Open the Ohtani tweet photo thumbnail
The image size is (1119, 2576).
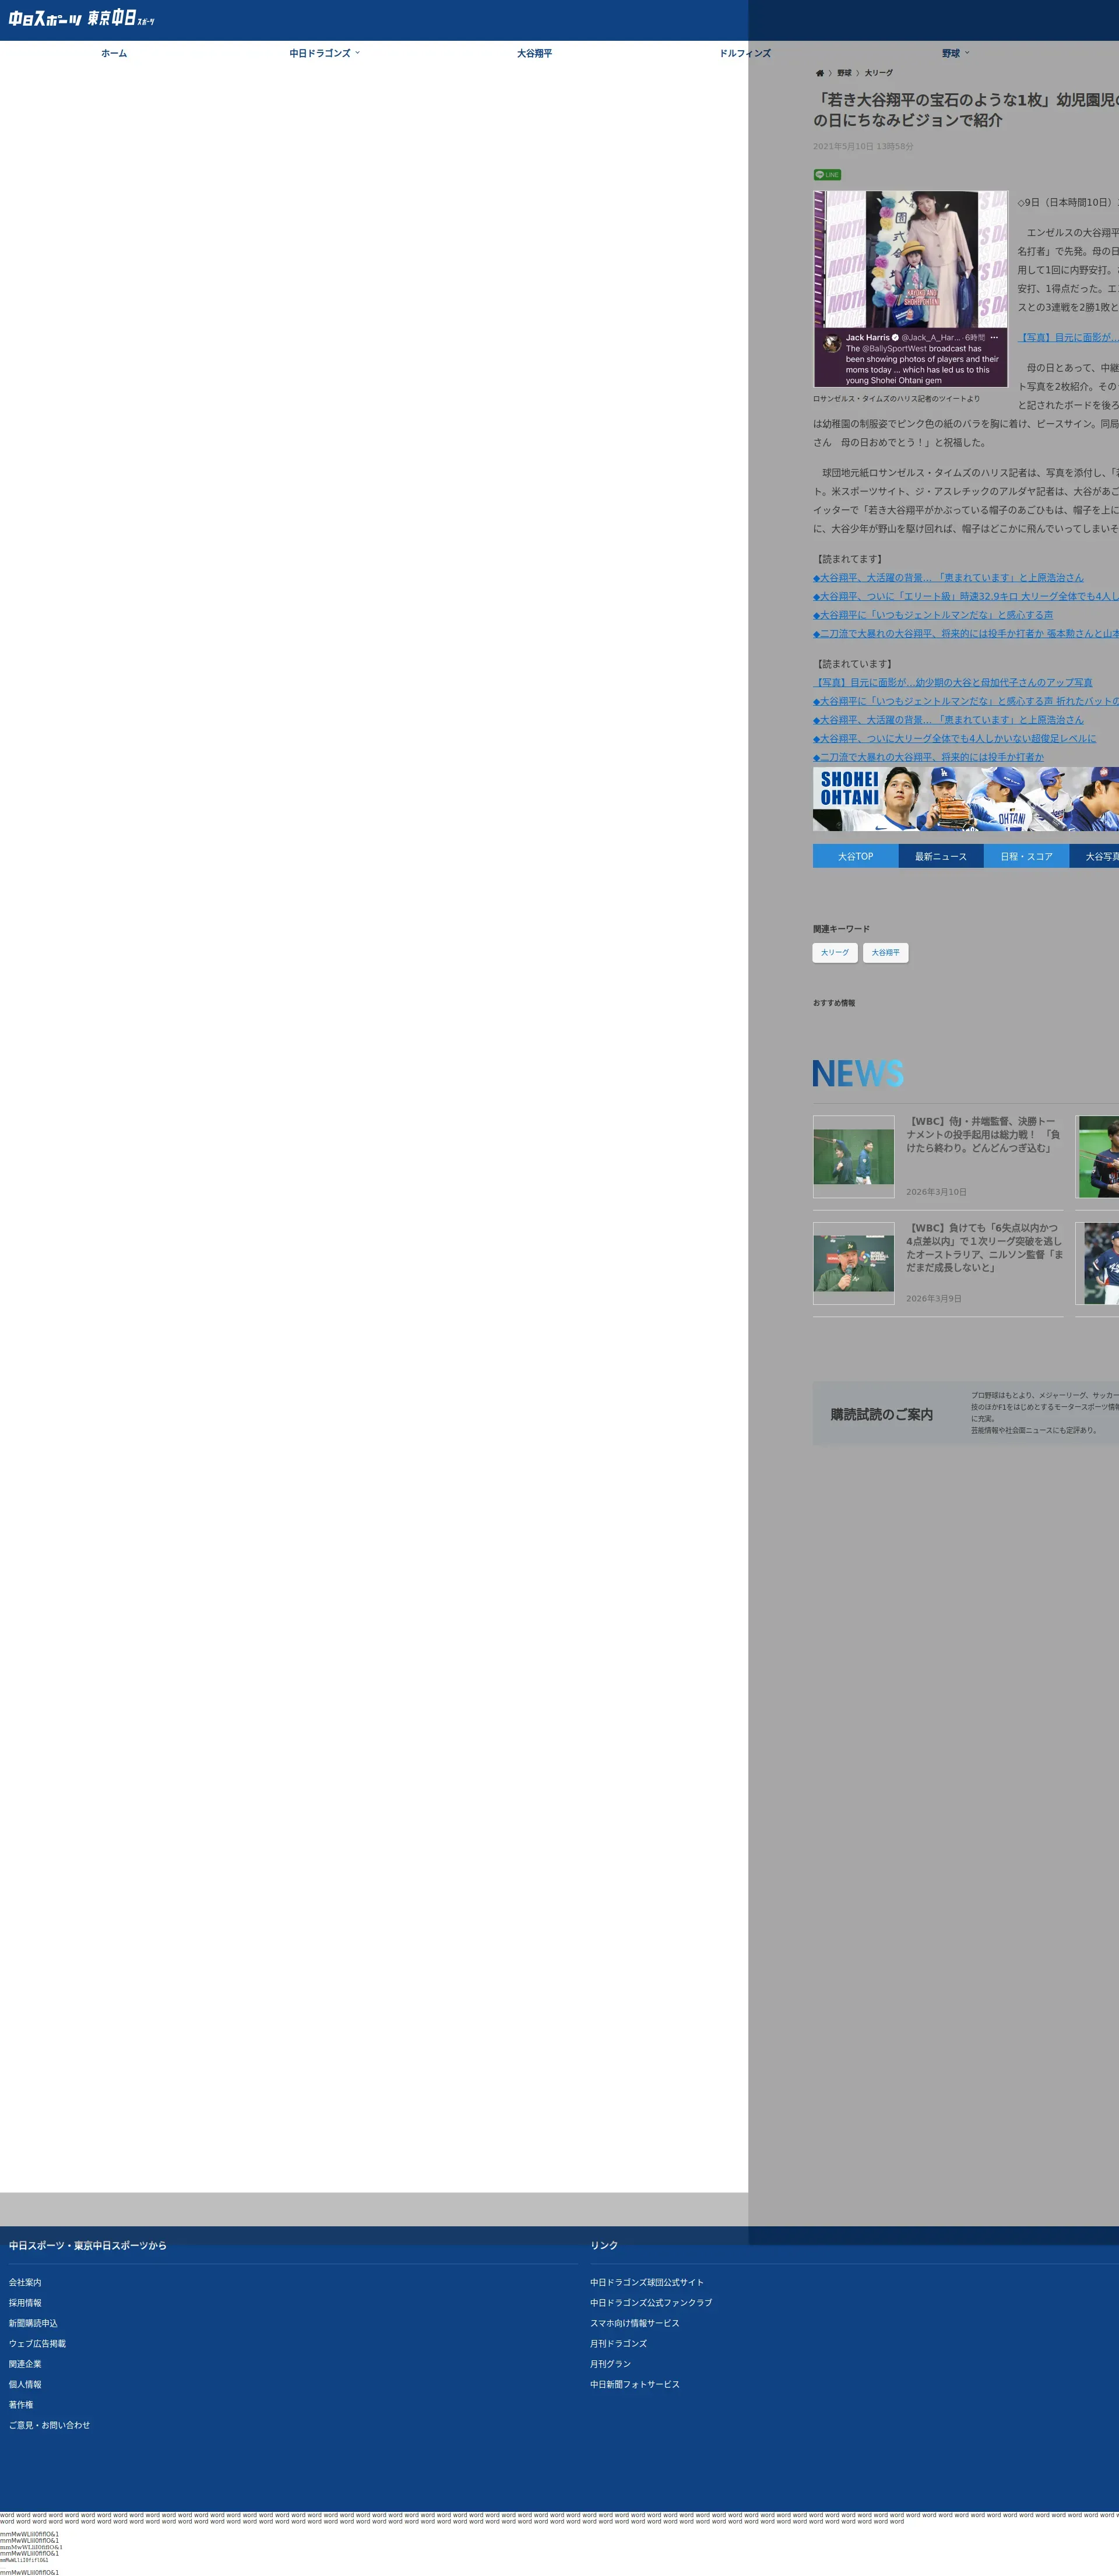coord(910,289)
